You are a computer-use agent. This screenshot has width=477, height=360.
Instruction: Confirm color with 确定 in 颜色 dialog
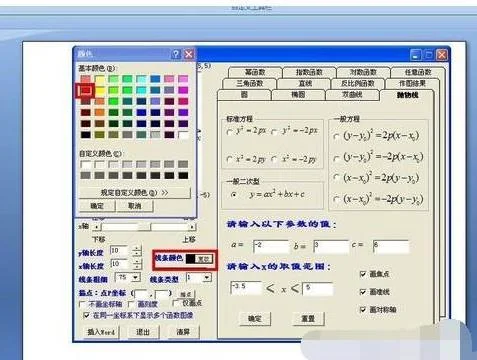click(97, 206)
